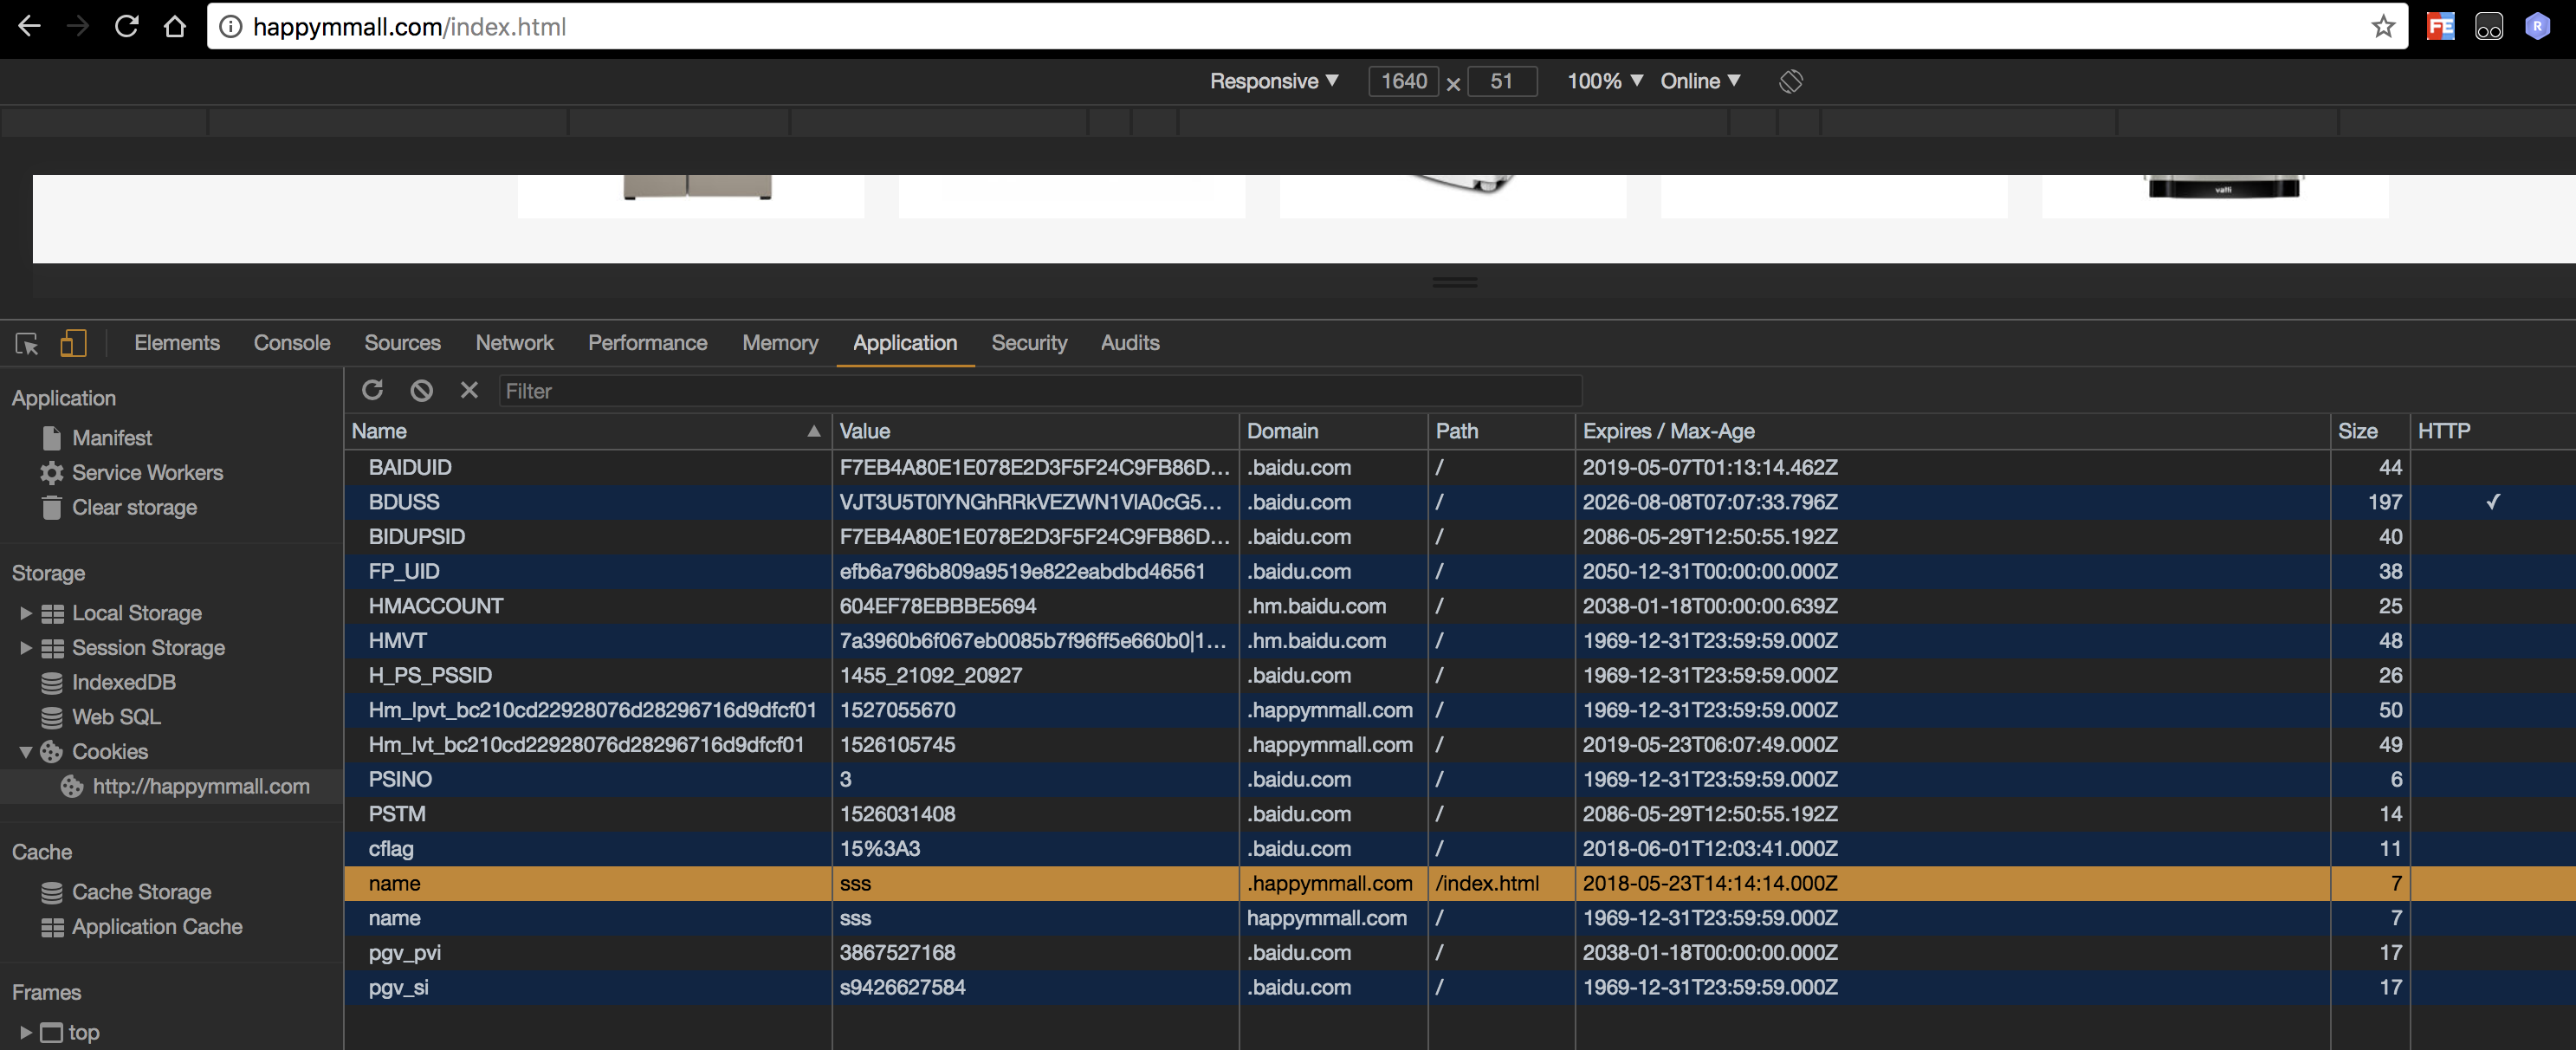Expand Session Storage in the sidebar
Image resolution: width=2576 pixels, height=1050 pixels.
tap(26, 648)
